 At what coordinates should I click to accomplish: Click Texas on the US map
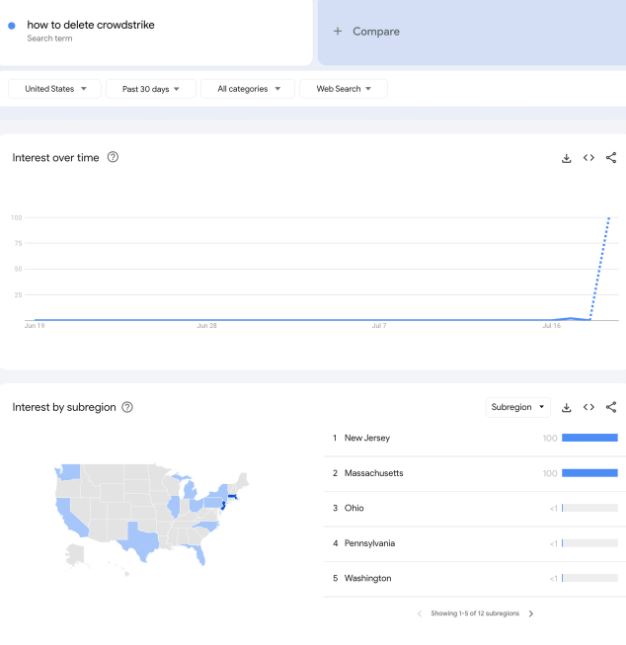point(141,540)
